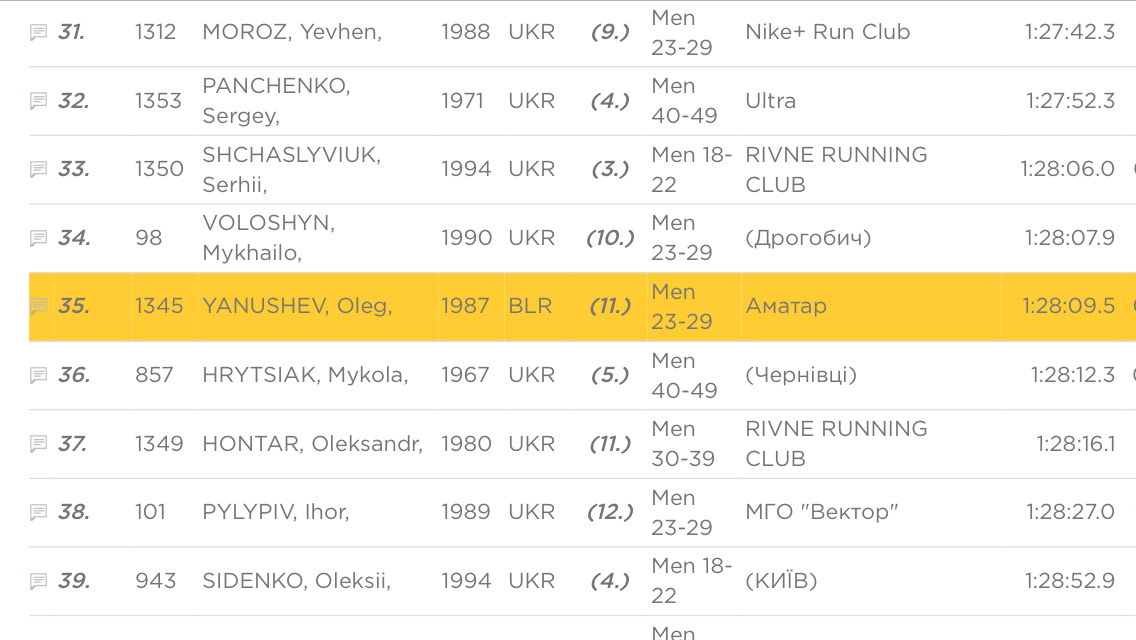Image resolution: width=1136 pixels, height=640 pixels.
Task: Click PYLYPIV, Ihor name
Action: point(275,512)
